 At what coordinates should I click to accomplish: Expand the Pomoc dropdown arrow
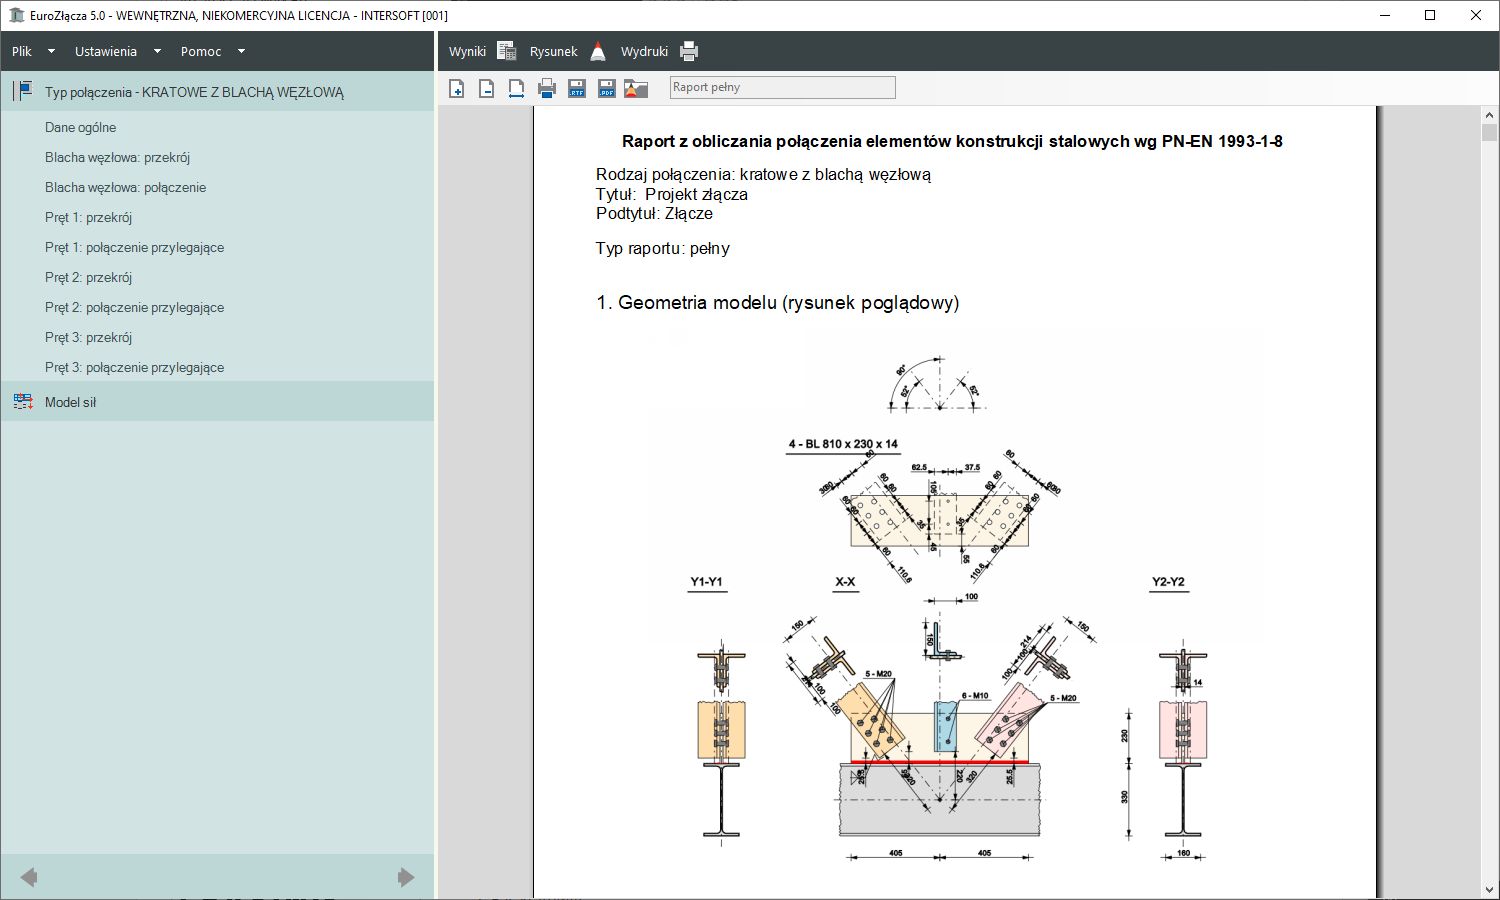point(241,51)
